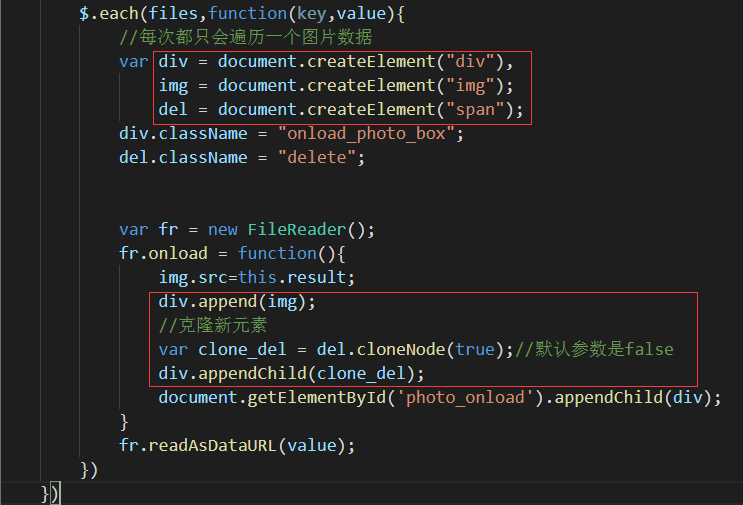Click the line 'fr.onload = function(){'
The height and width of the screenshot is (505, 743).
[232, 253]
